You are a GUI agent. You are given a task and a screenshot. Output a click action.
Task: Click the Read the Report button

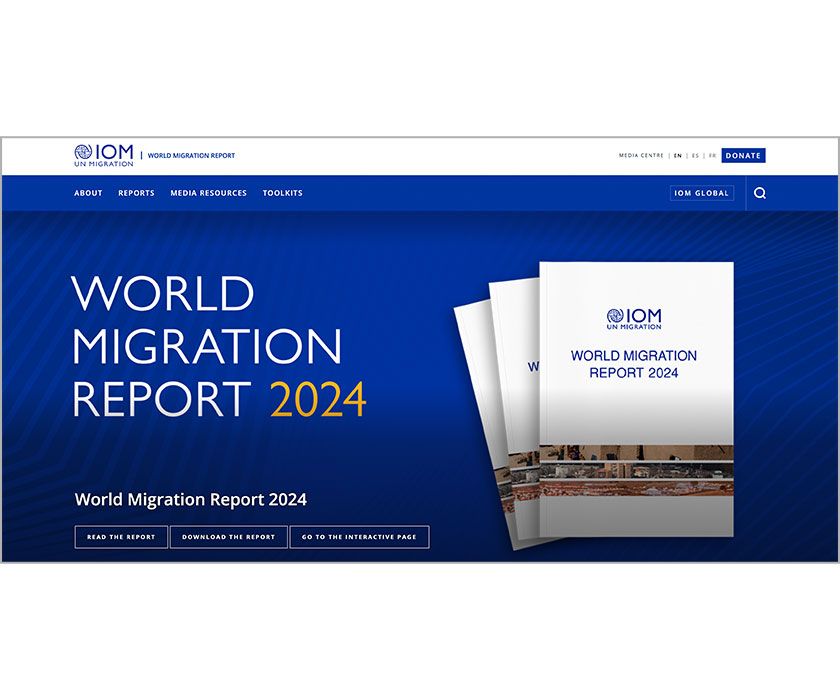(x=121, y=537)
